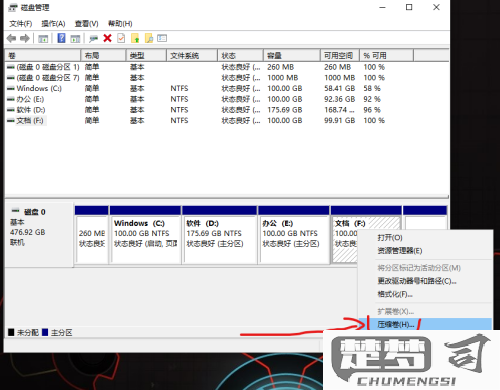Image resolution: width=500 pixels, height=390 pixels.
Task: Click the 磁盘管理 title bar icon
Action: point(13,8)
